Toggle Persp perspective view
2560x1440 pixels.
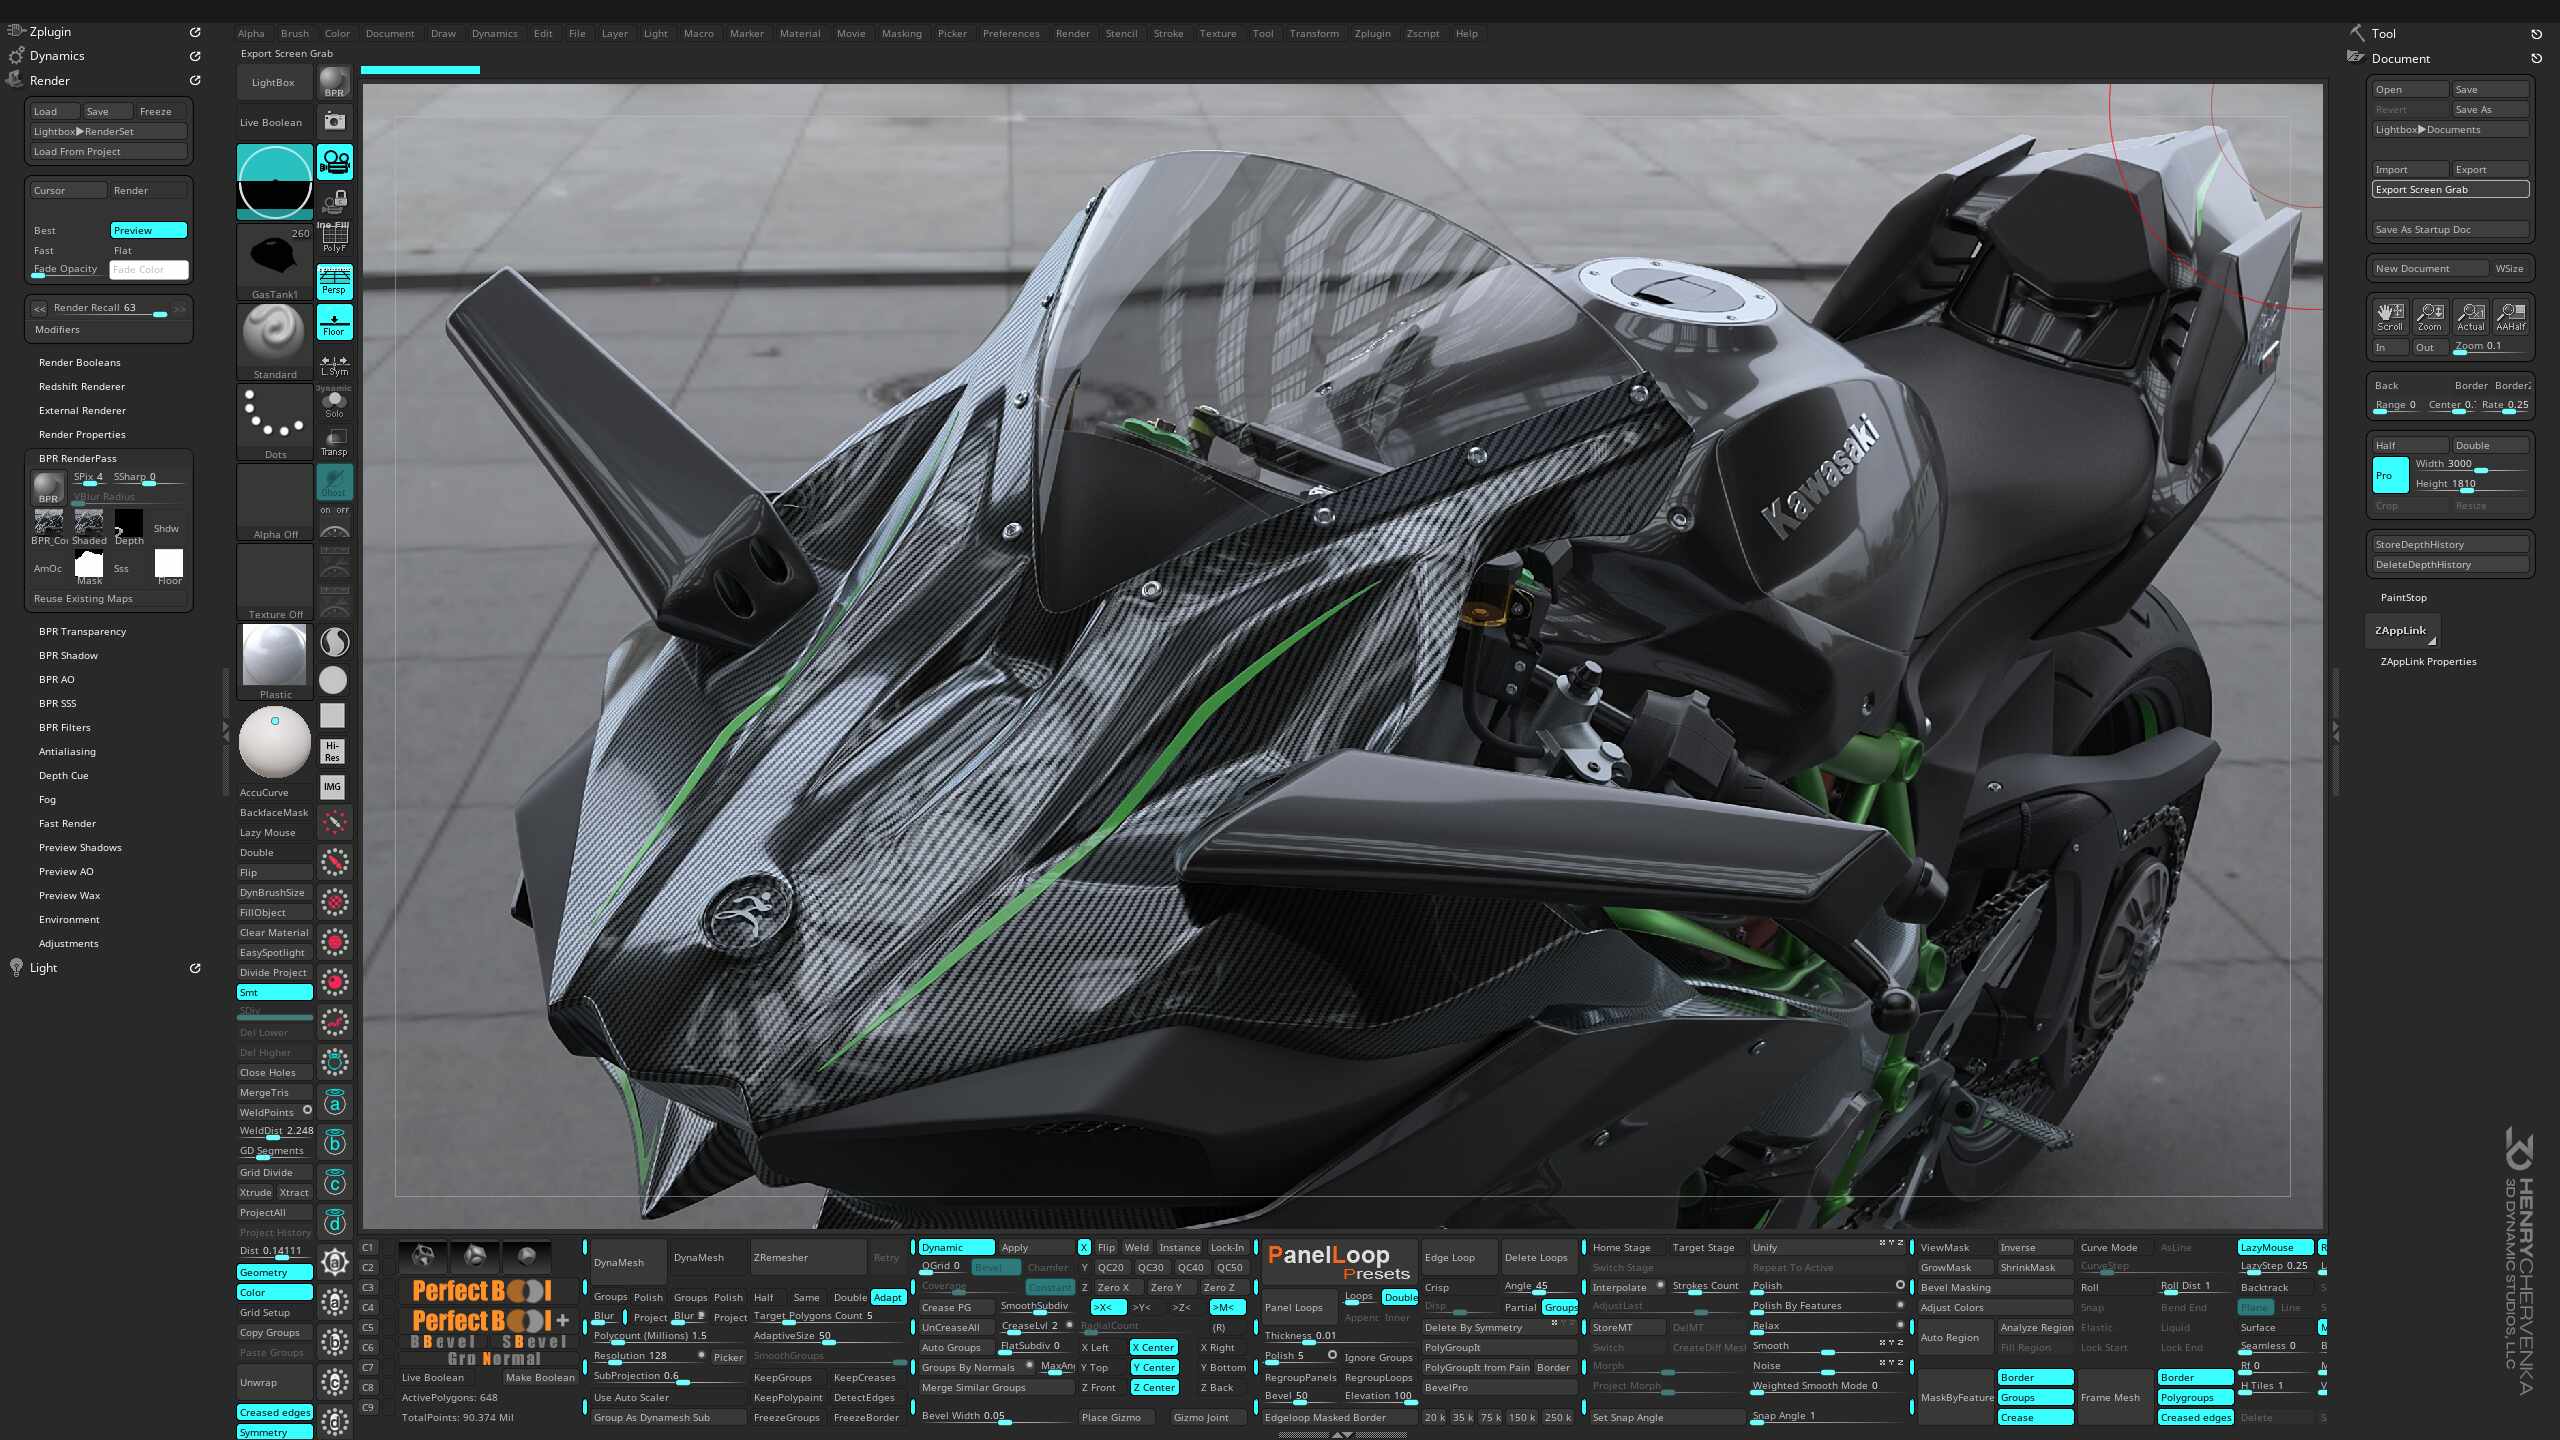(x=334, y=282)
